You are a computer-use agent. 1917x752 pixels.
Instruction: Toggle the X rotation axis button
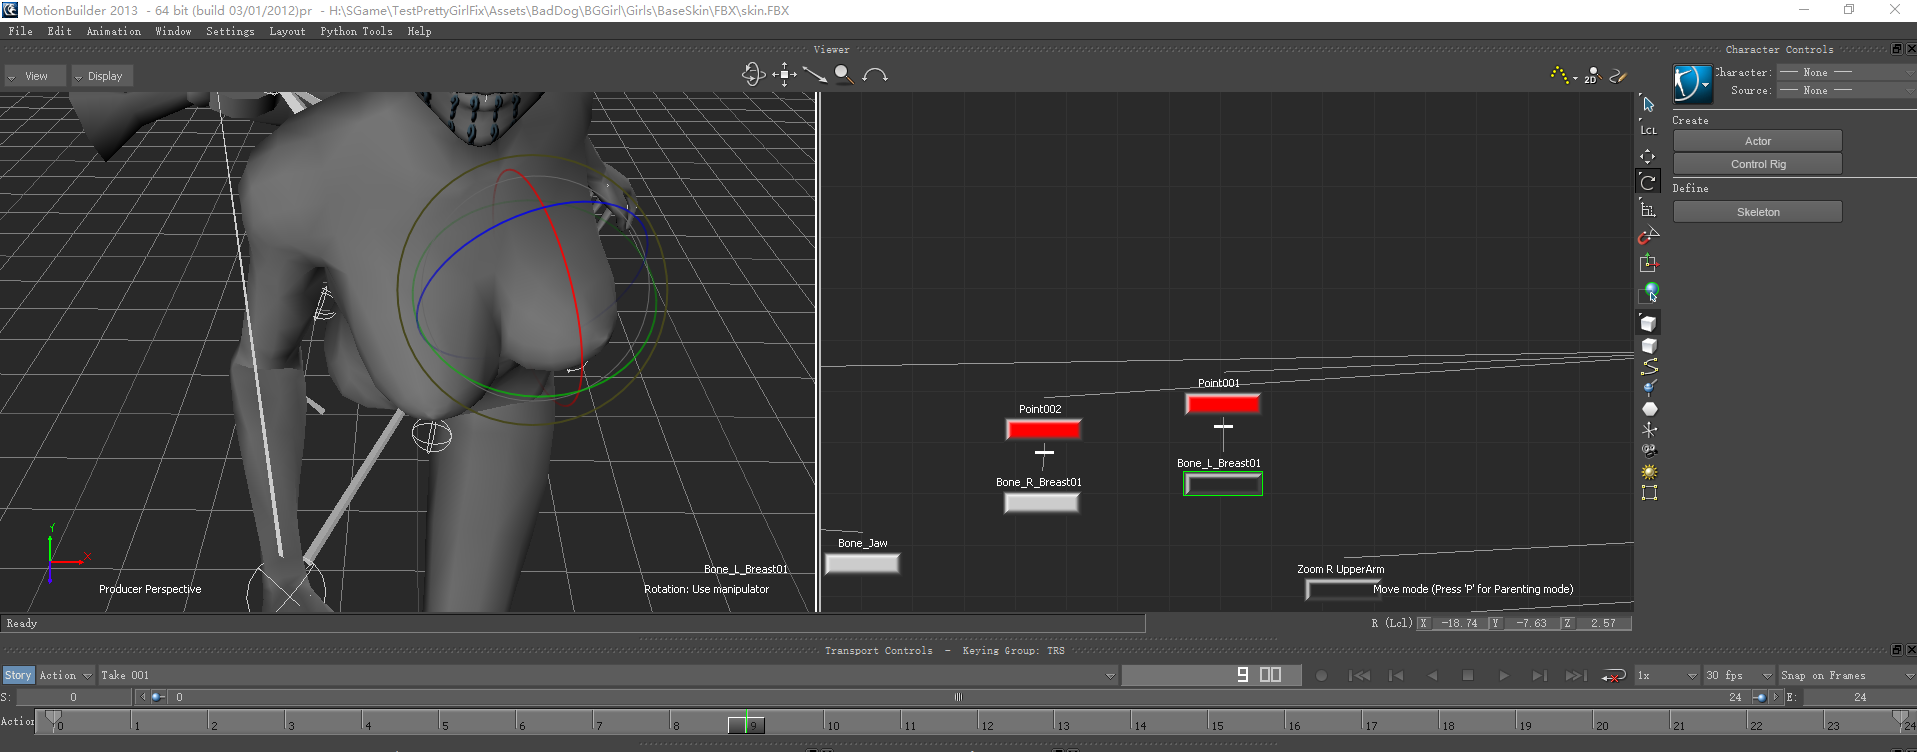pyautogui.click(x=1424, y=623)
